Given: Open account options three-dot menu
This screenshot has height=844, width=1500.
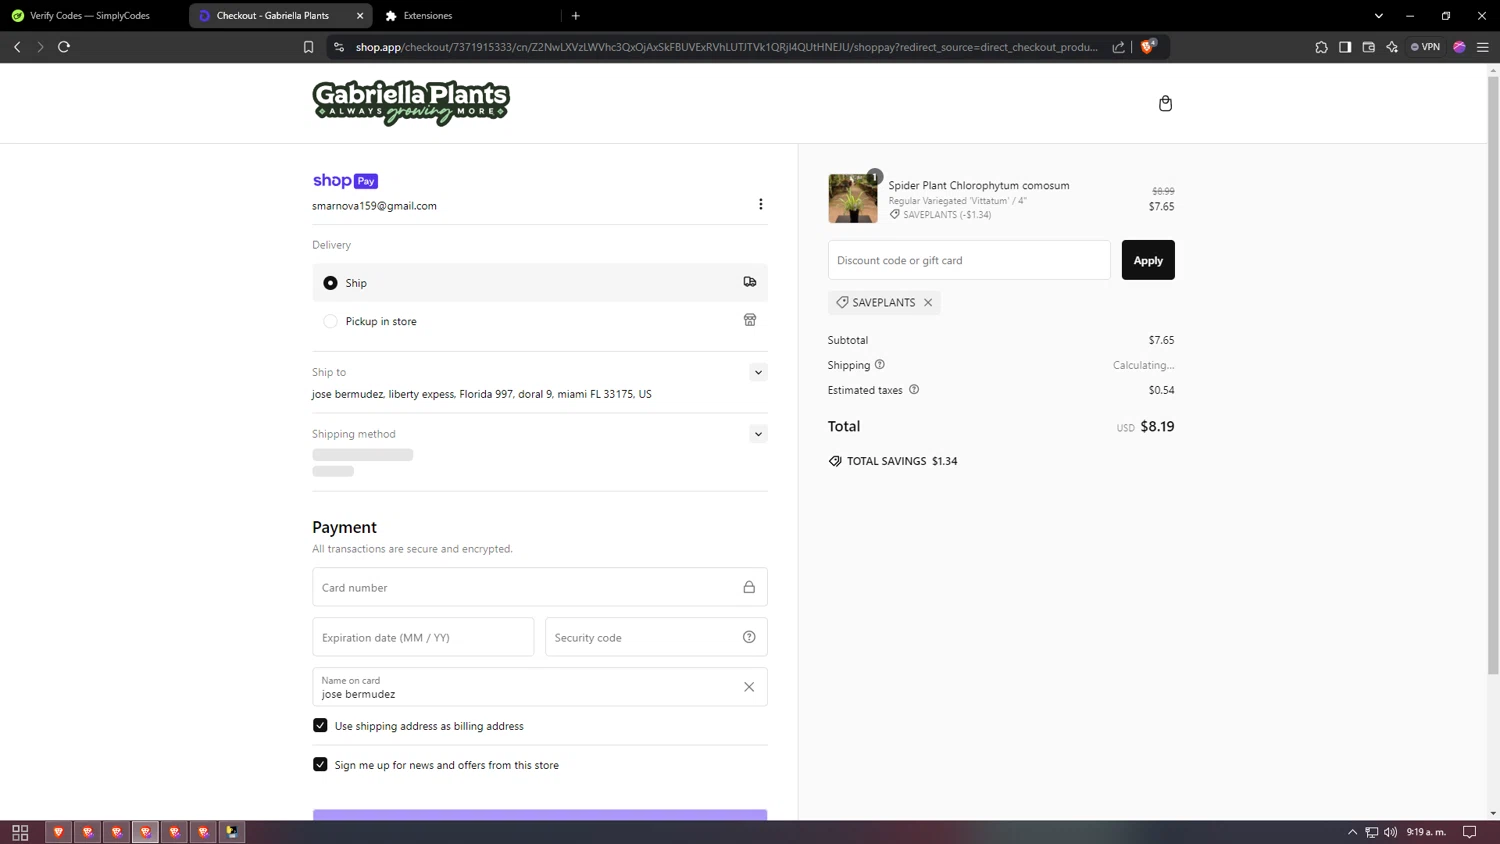Looking at the screenshot, I should click(761, 204).
